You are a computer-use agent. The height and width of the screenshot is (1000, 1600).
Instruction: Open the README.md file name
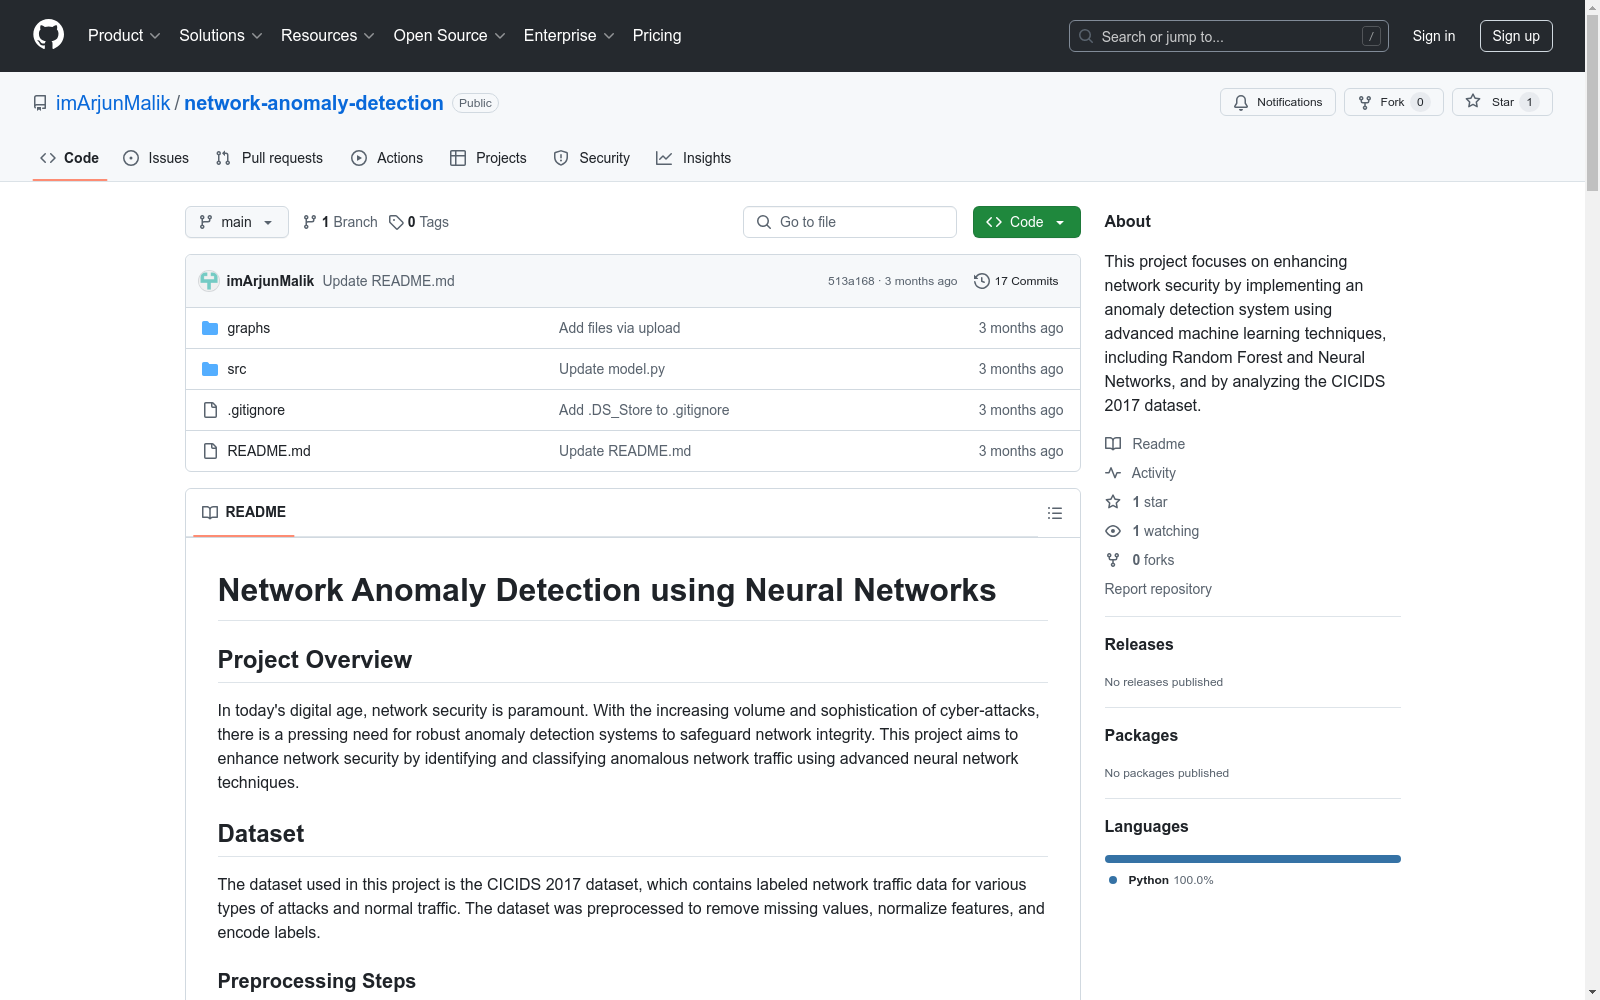269,451
